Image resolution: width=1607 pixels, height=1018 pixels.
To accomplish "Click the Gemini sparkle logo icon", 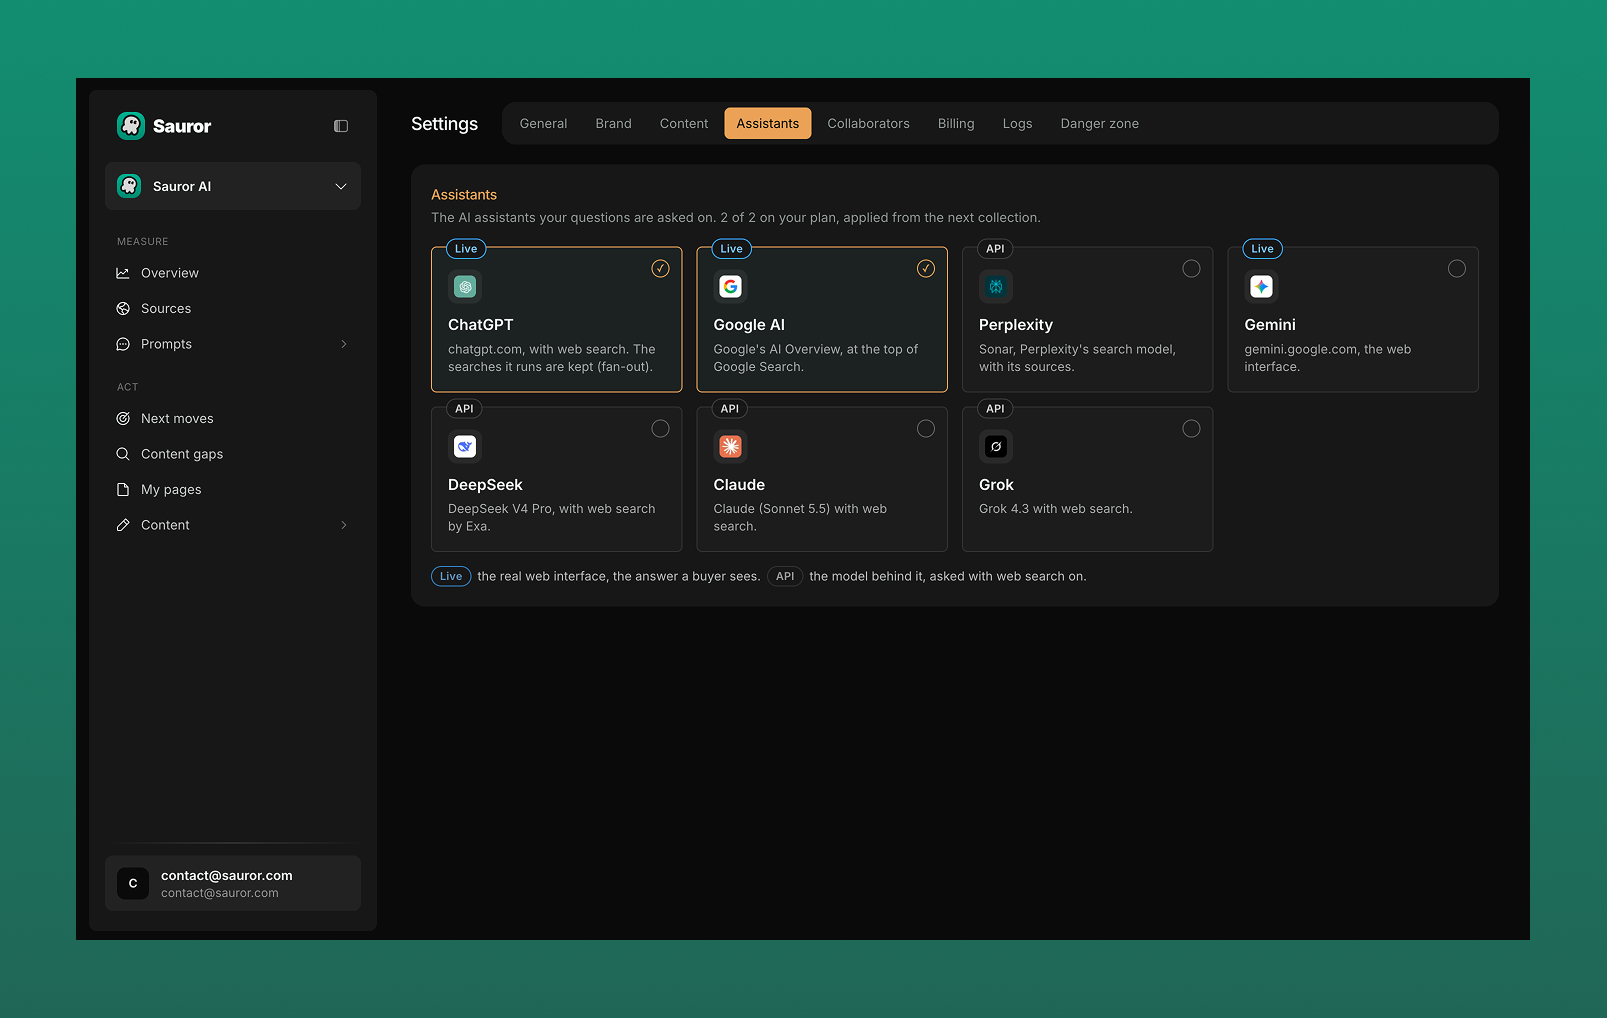I will tap(1262, 287).
